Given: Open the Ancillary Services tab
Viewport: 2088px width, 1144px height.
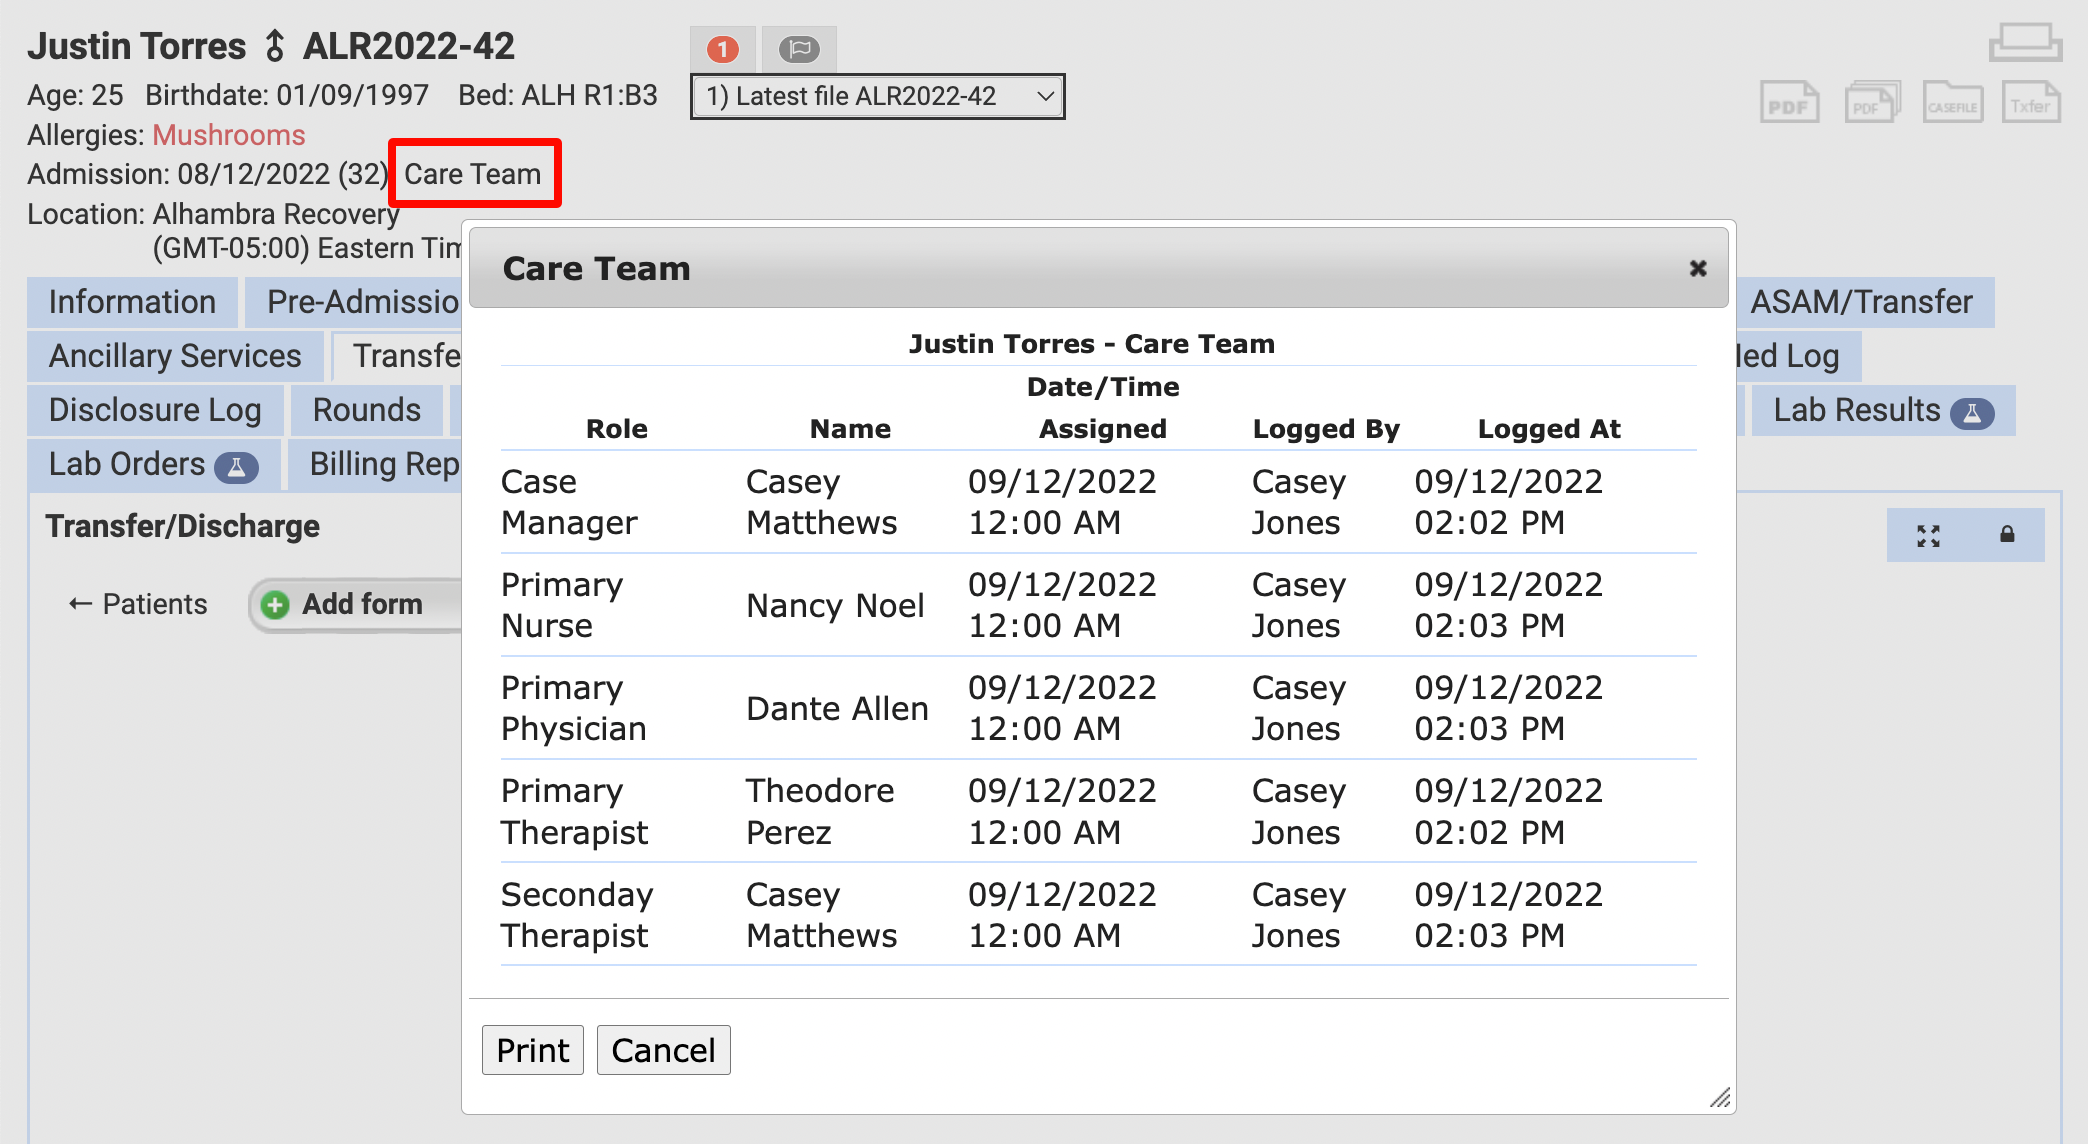Looking at the screenshot, I should (175, 356).
